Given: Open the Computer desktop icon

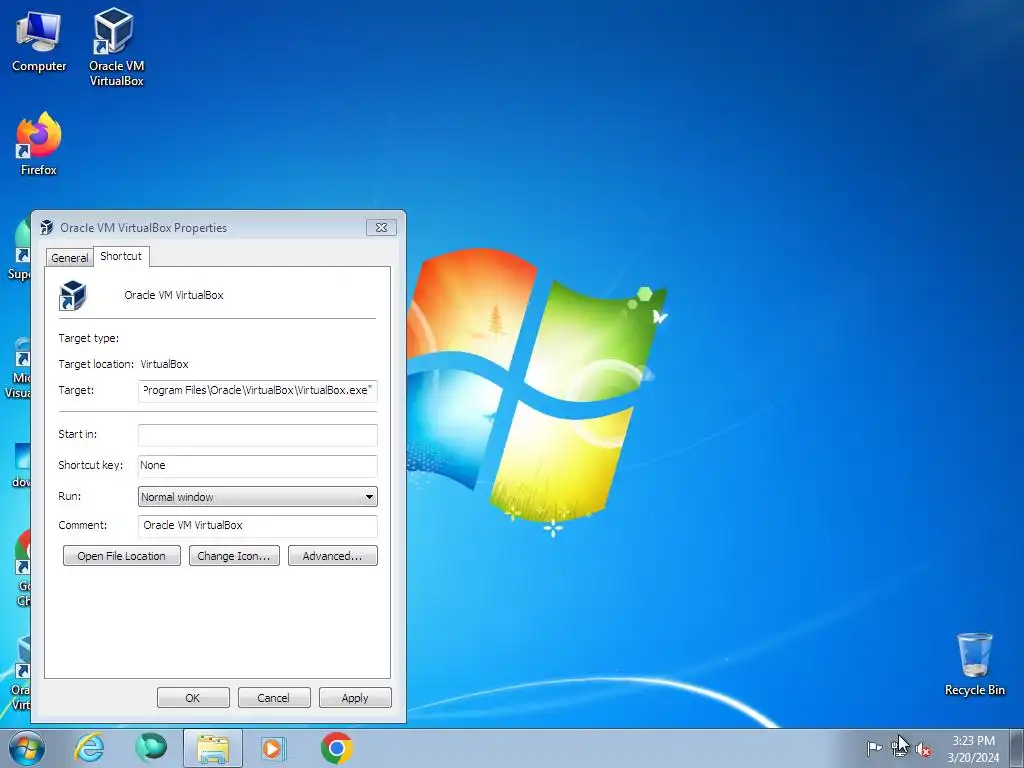Looking at the screenshot, I should (x=39, y=42).
